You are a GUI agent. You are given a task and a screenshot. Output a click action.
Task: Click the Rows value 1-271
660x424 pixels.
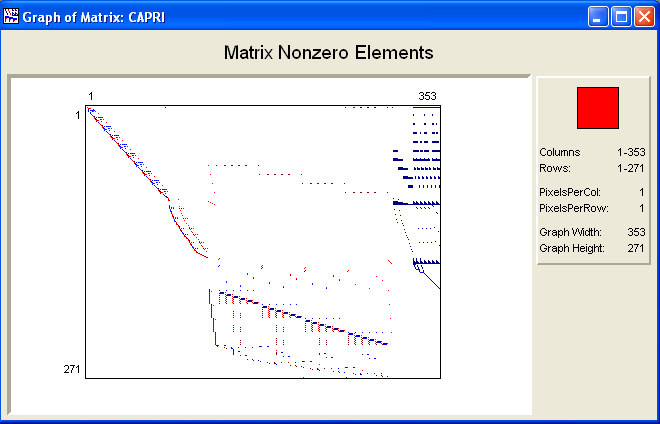point(629,168)
